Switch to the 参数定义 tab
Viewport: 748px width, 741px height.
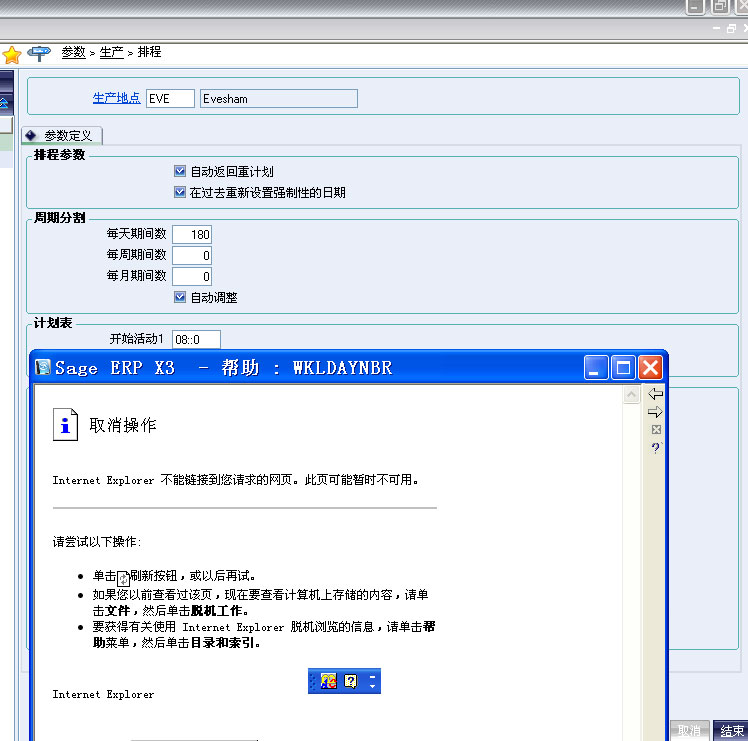(x=62, y=136)
